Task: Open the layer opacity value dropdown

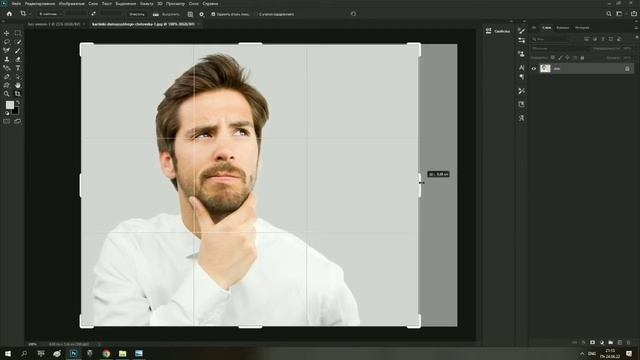Action: click(x=627, y=49)
